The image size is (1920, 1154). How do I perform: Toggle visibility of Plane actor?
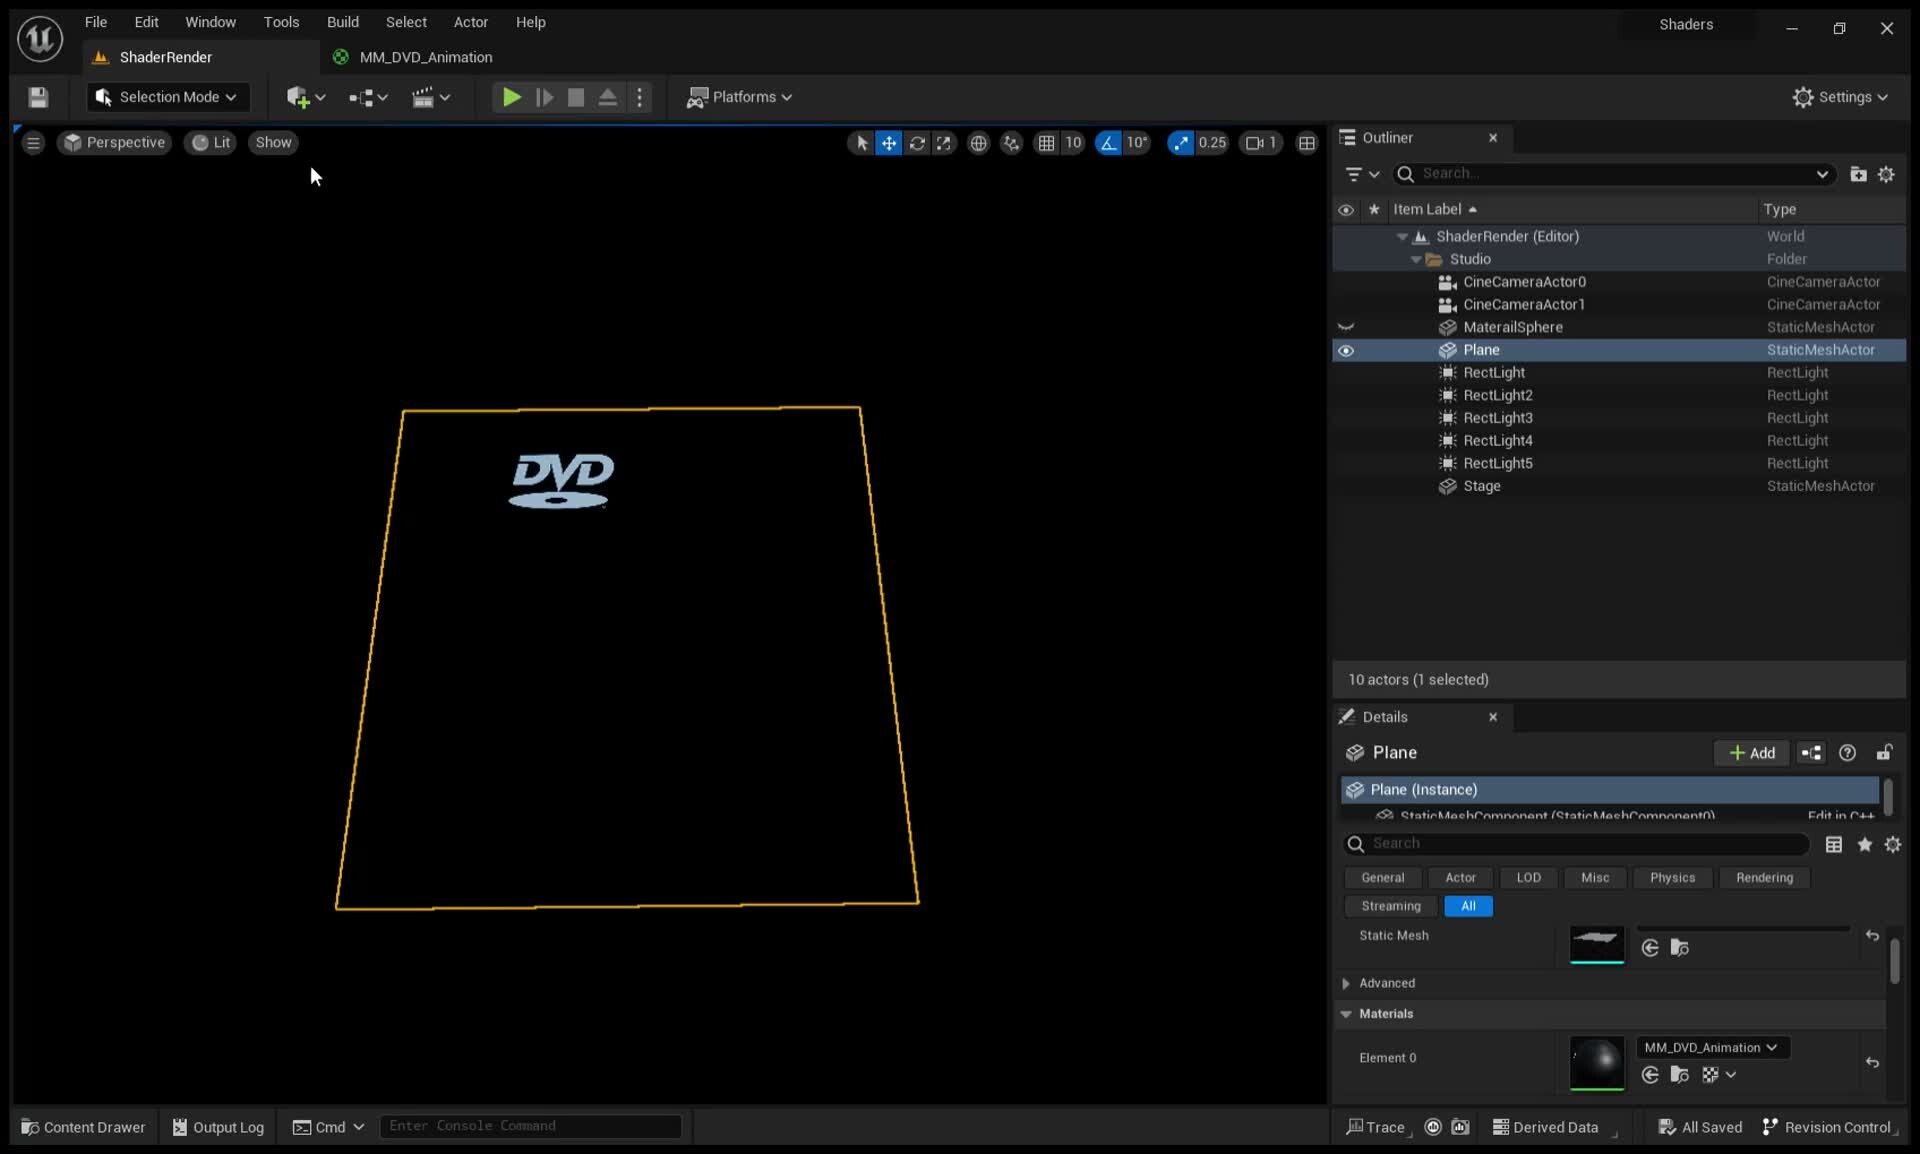(x=1346, y=350)
